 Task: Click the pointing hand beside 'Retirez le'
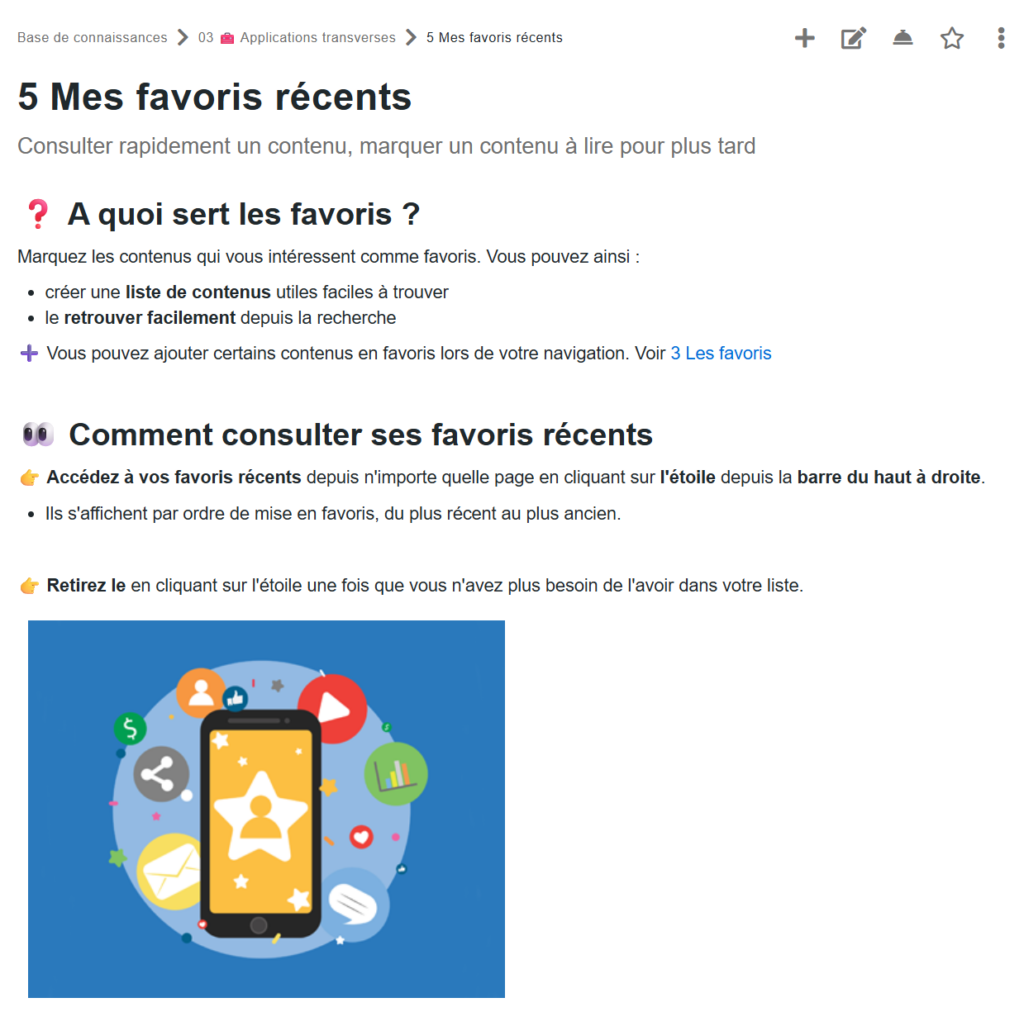coord(29,585)
